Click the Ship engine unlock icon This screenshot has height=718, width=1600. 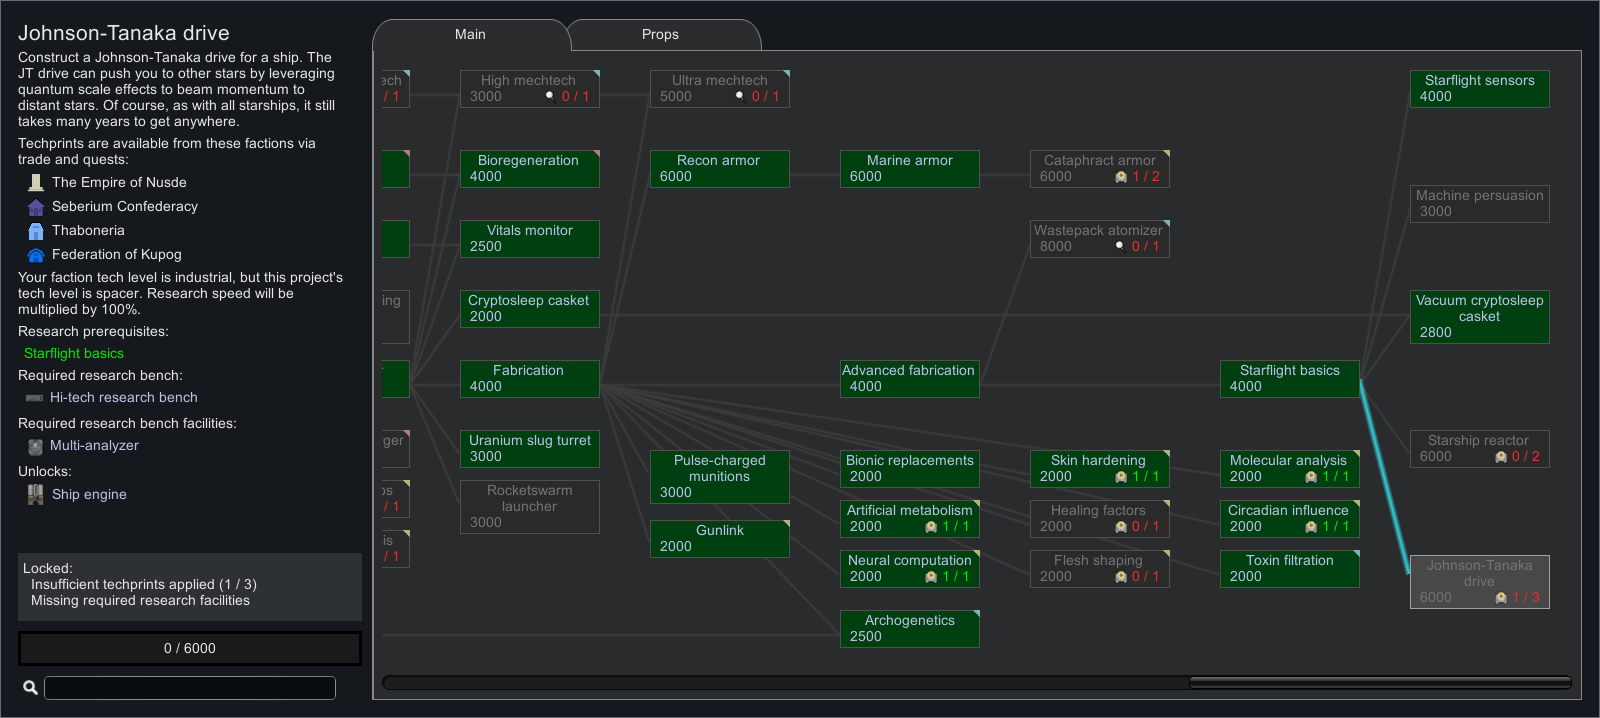pyautogui.click(x=36, y=494)
